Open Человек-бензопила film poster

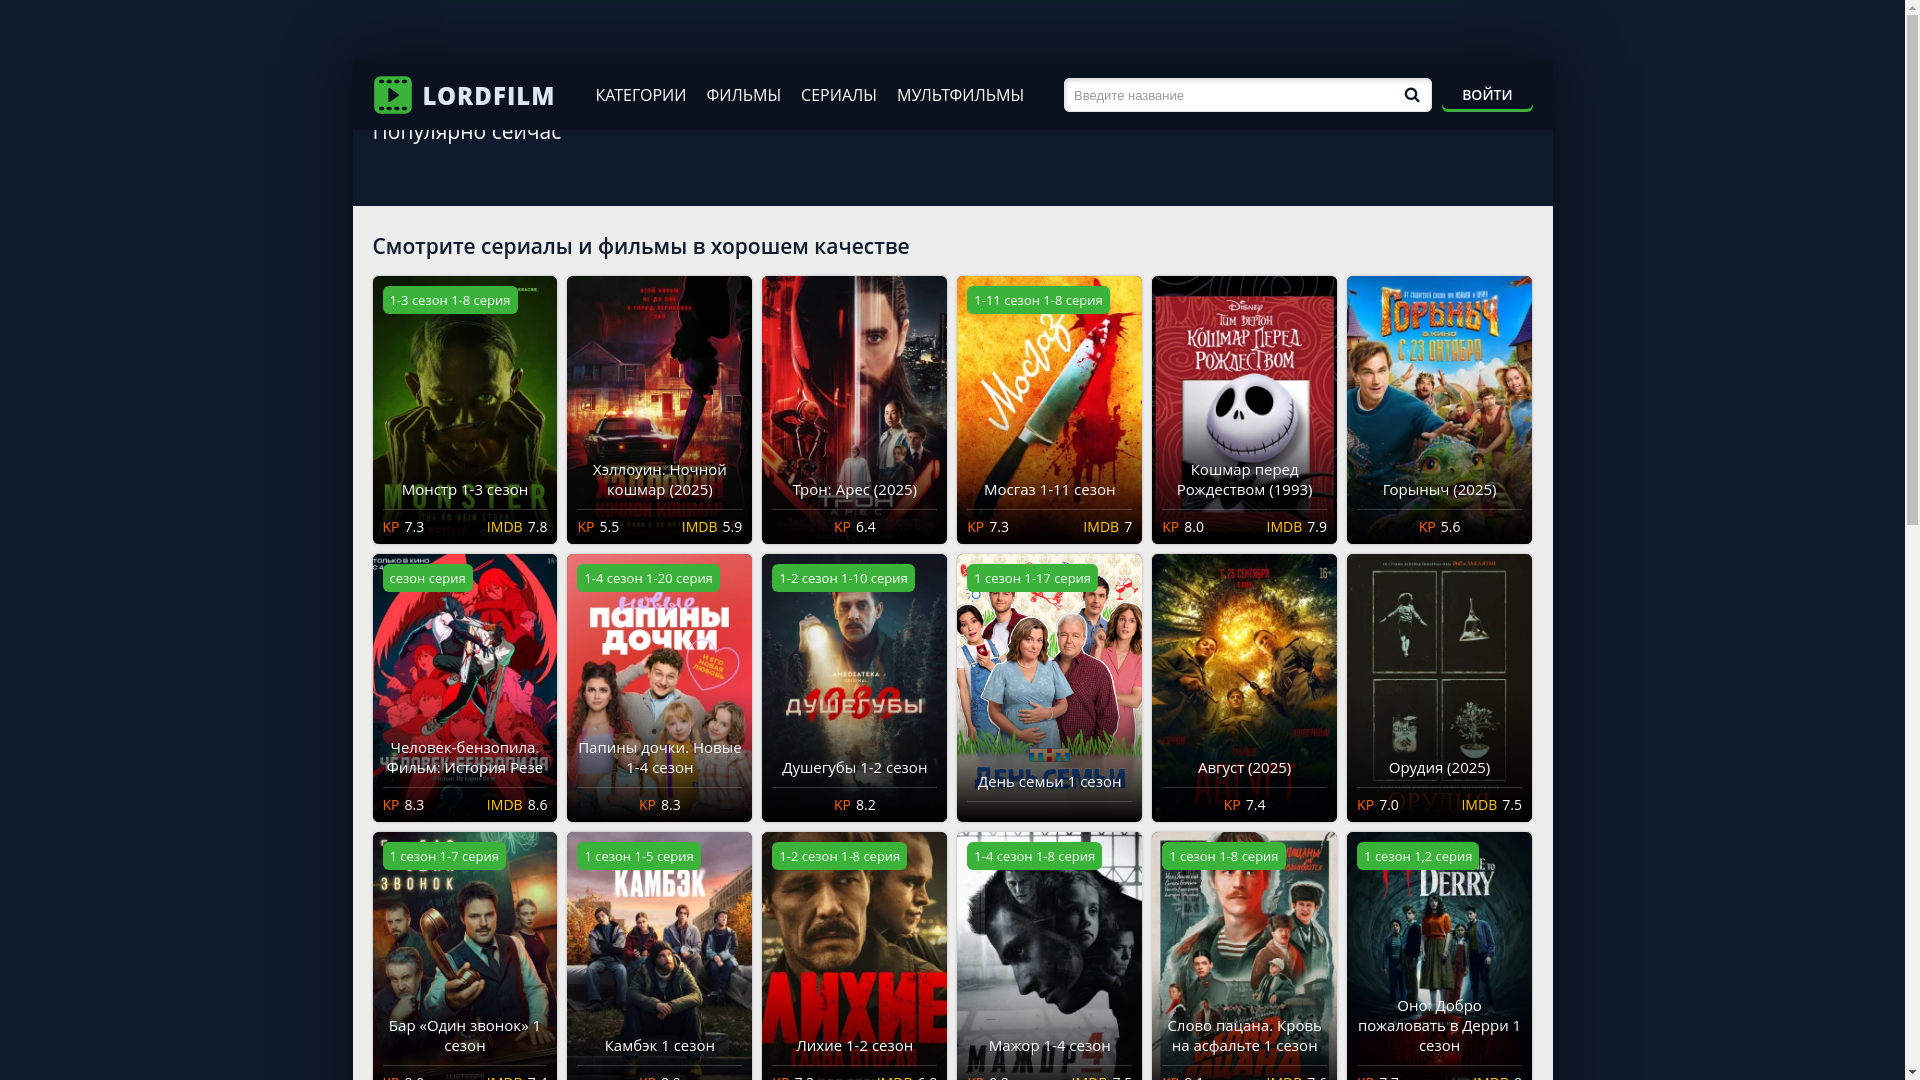click(x=464, y=687)
